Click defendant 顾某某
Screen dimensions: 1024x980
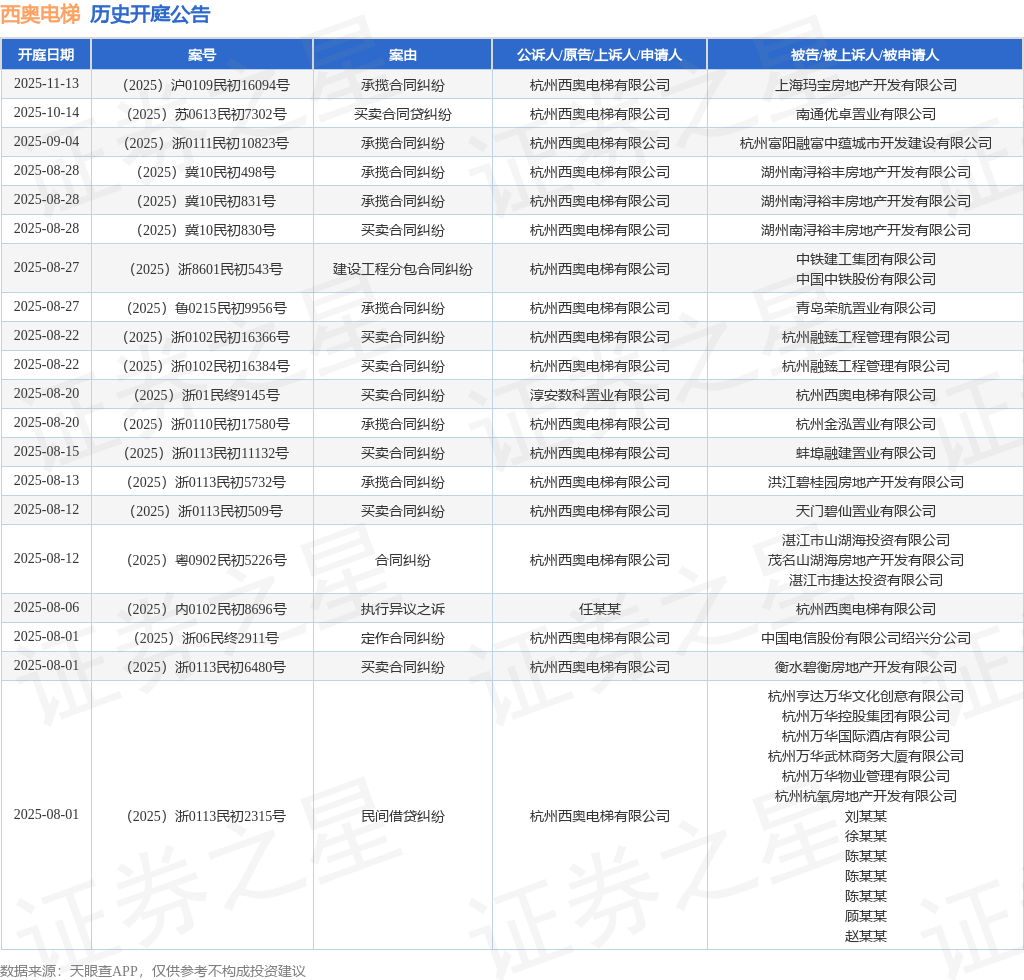pos(865,917)
